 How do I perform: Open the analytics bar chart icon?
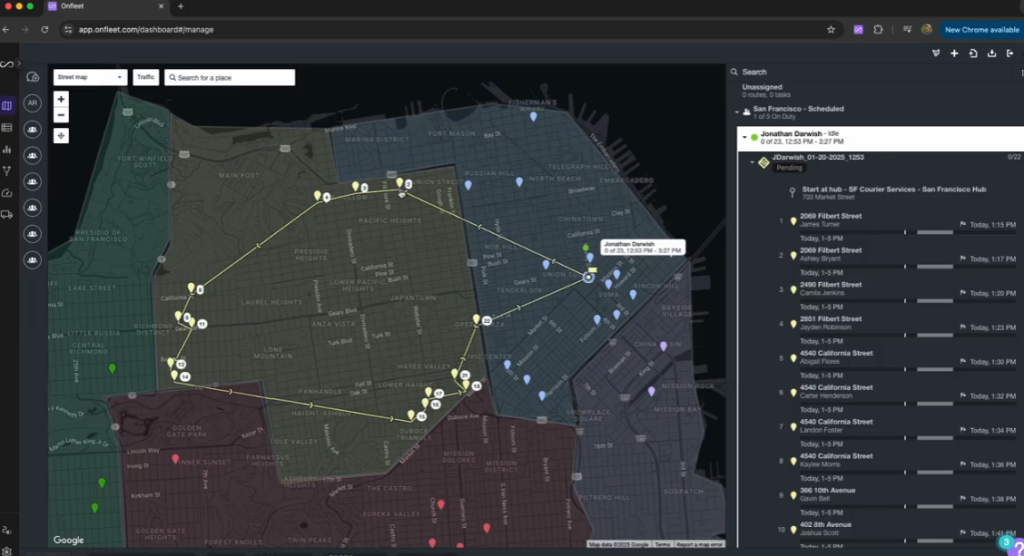coord(7,150)
